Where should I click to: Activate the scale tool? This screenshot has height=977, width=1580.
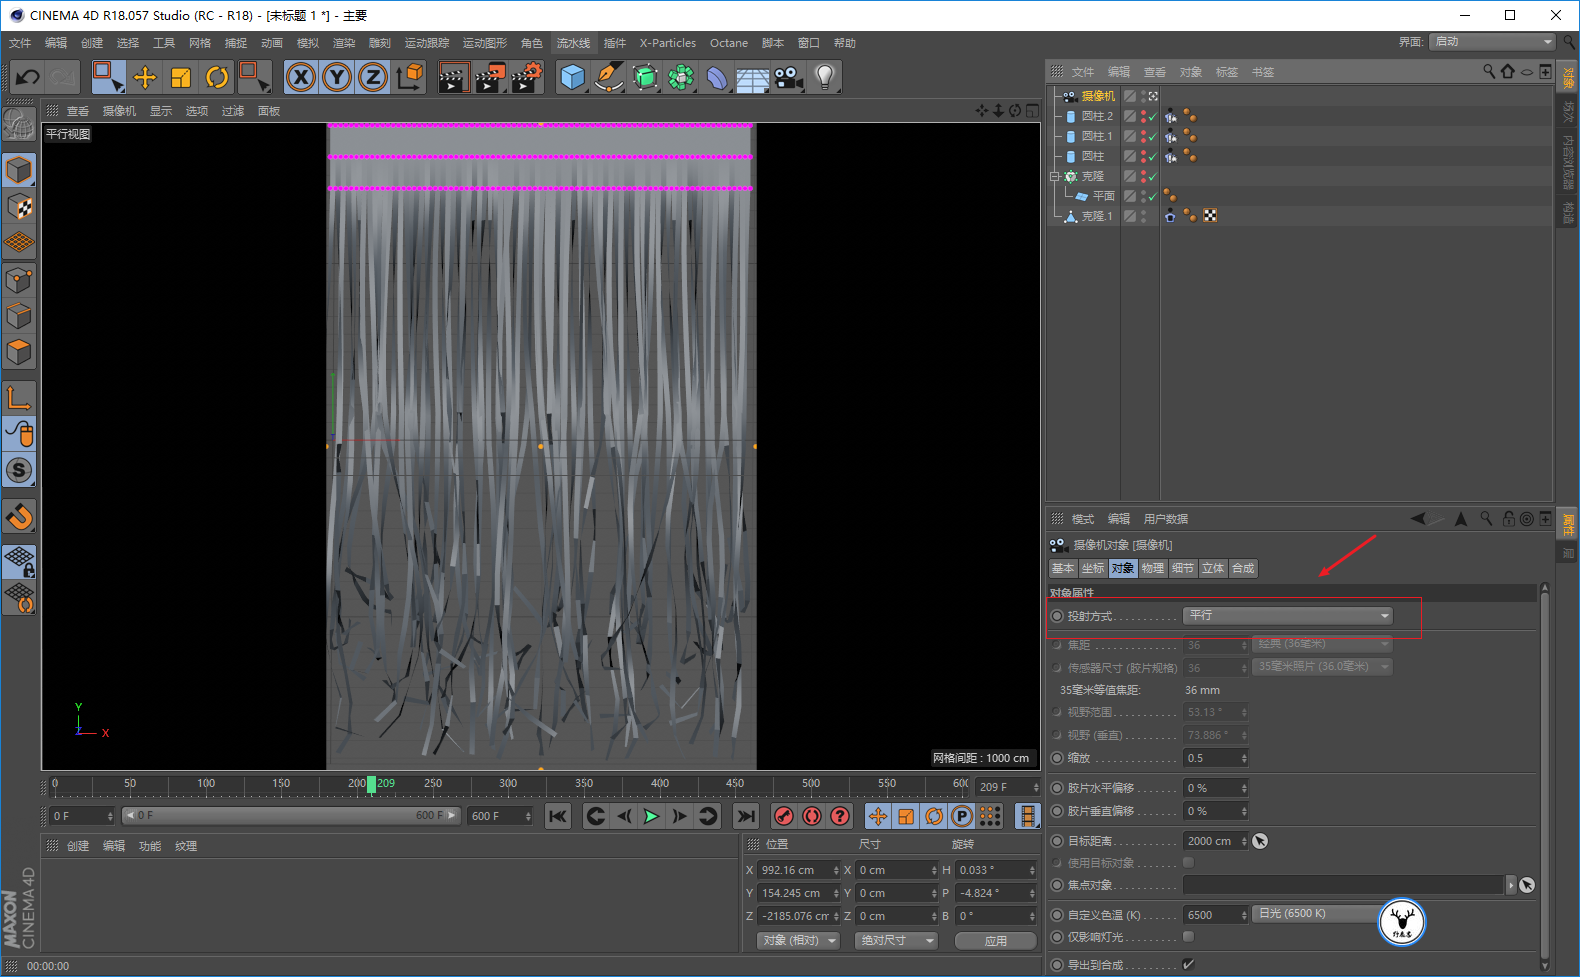pos(181,77)
